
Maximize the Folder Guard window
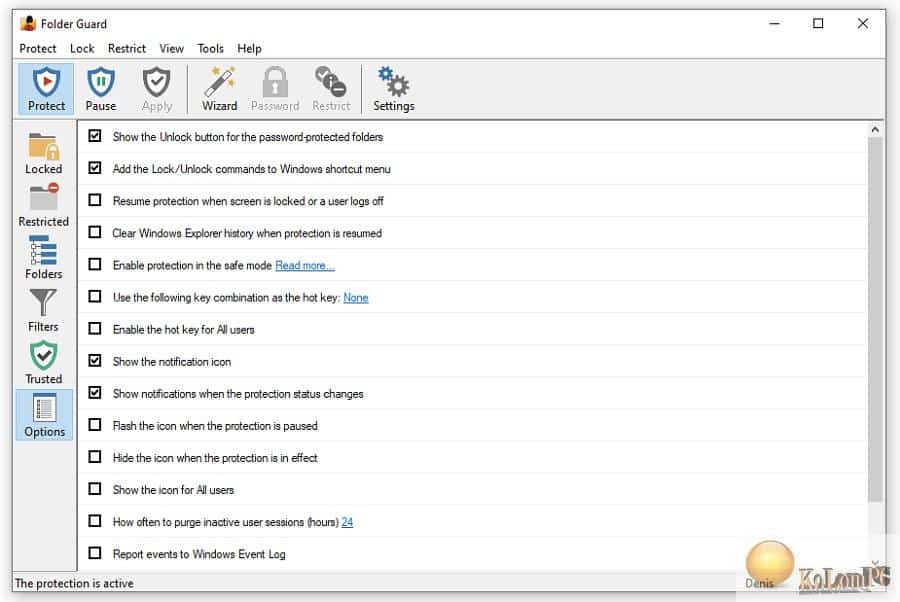818,24
